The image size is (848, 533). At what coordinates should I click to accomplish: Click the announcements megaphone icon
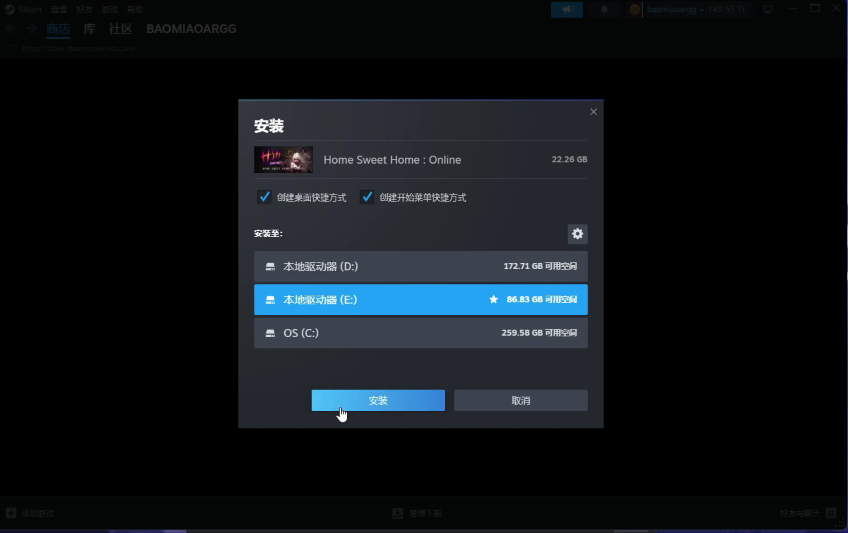pyautogui.click(x=567, y=9)
